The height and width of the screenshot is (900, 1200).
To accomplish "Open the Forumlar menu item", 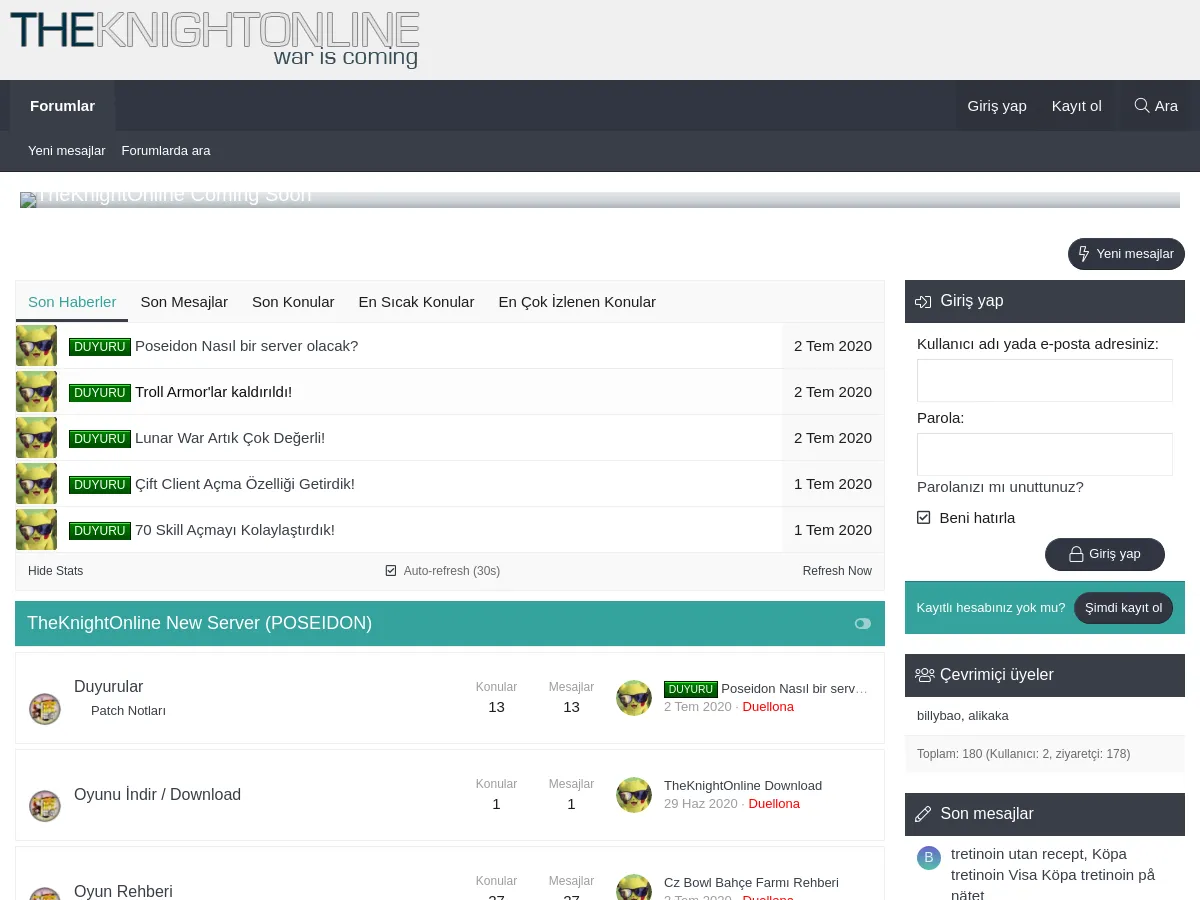I will click(x=62, y=105).
